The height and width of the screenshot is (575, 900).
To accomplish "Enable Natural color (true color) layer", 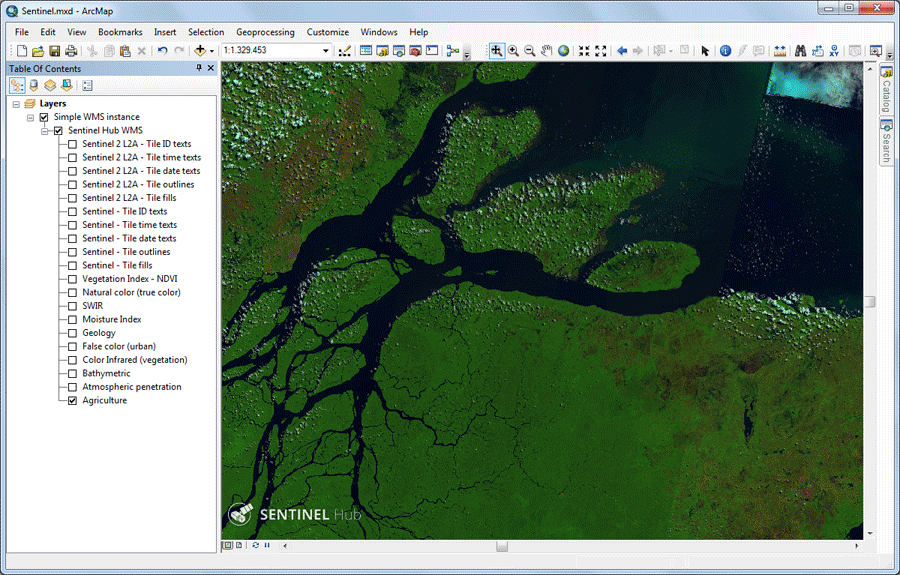I will (72, 293).
